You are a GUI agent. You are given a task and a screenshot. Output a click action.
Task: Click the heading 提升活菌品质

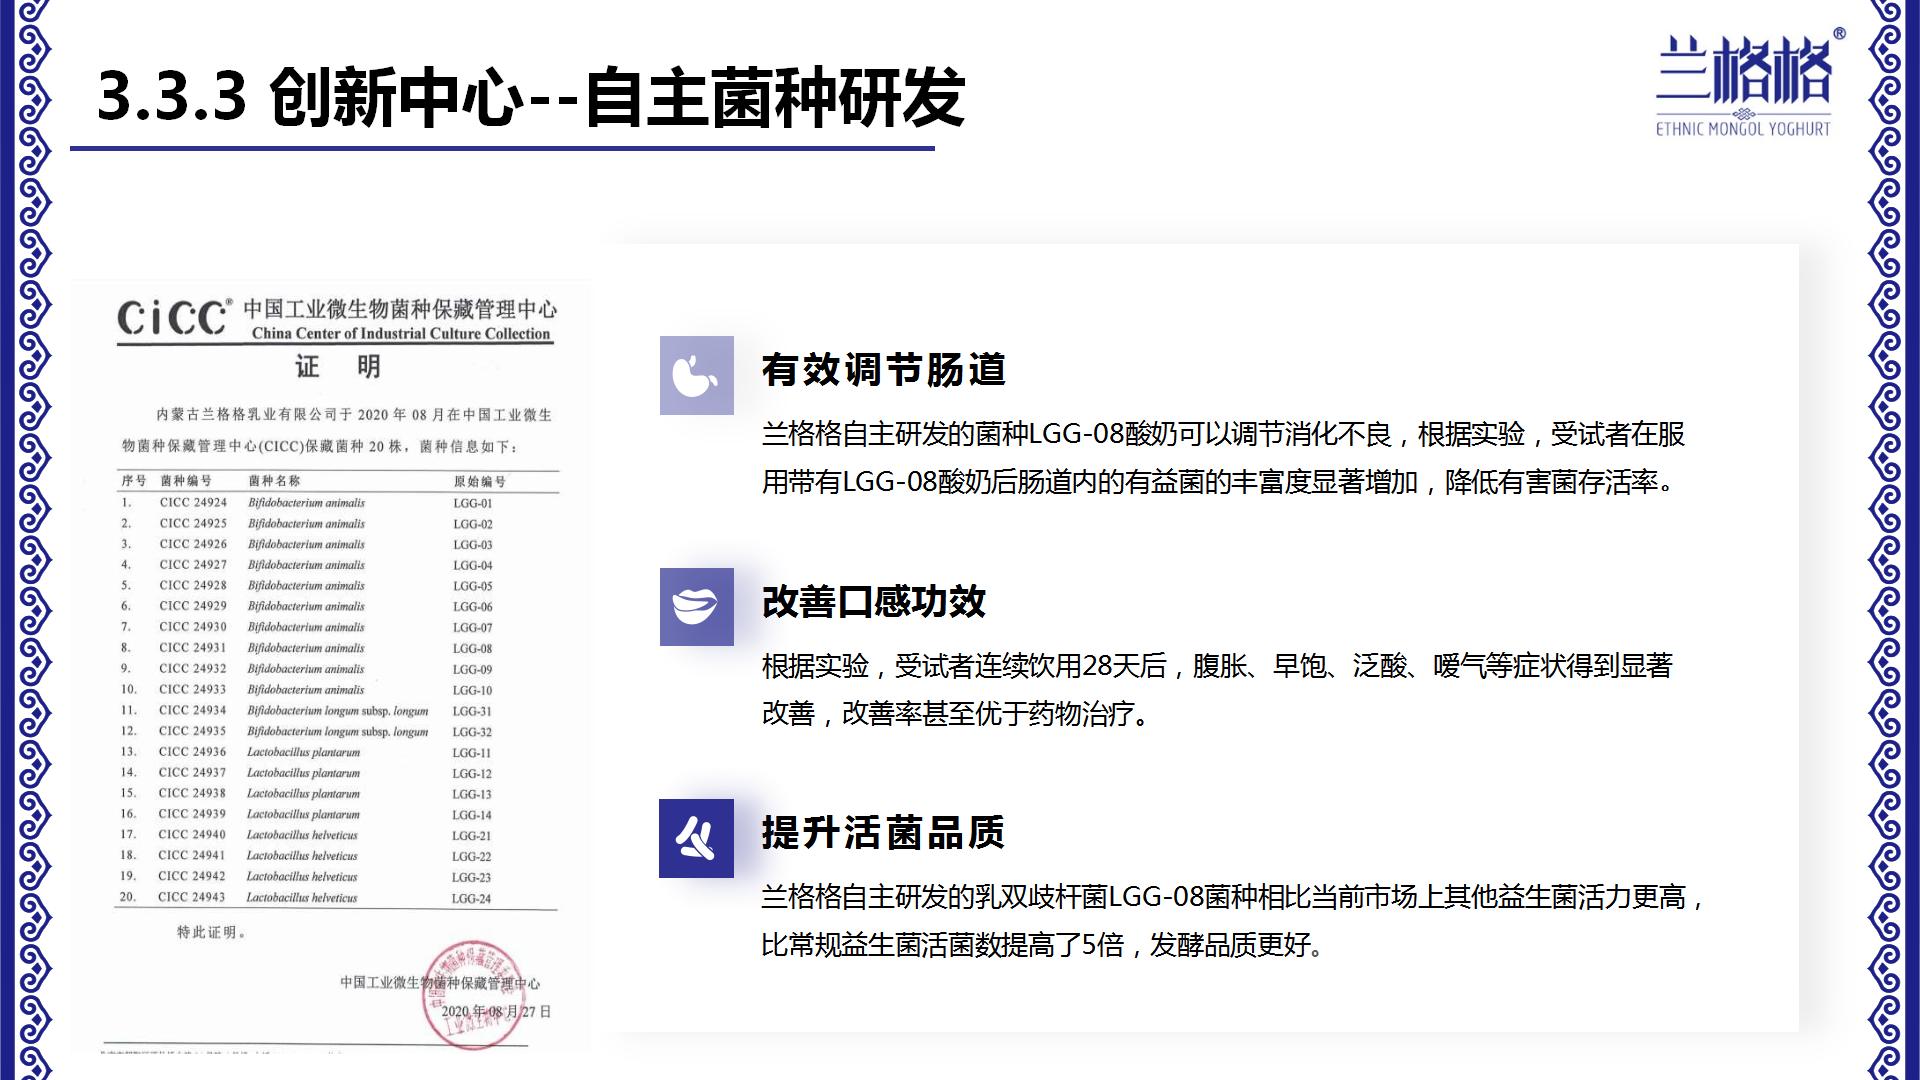882,833
